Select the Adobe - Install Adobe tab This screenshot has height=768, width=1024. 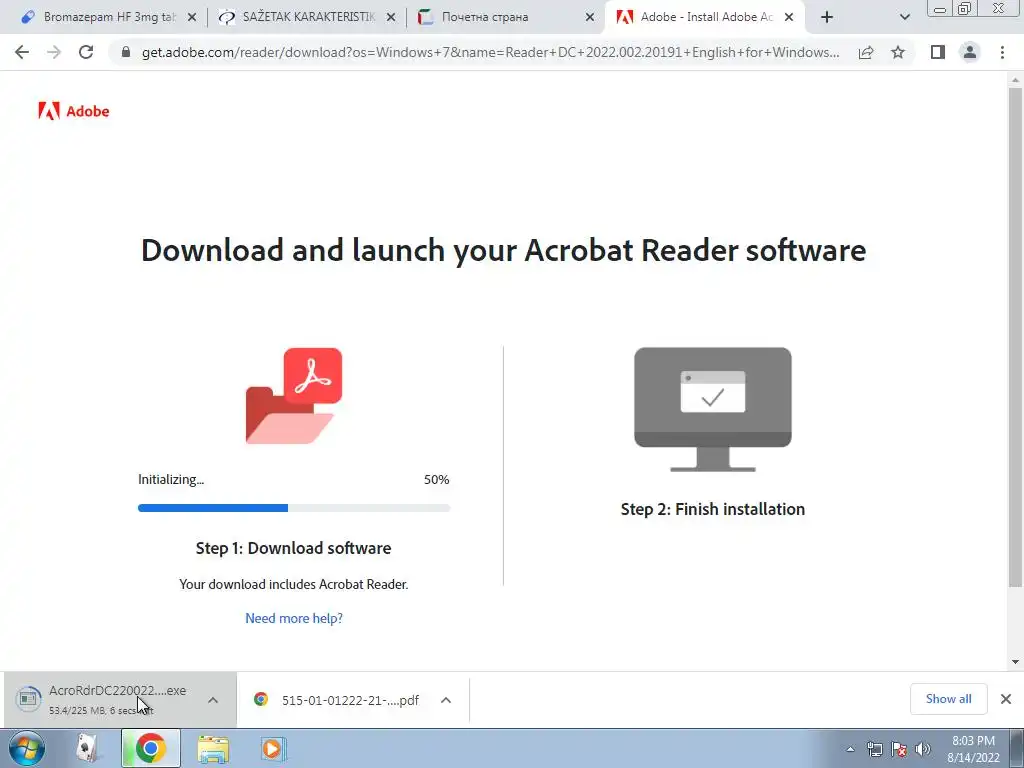click(x=705, y=17)
